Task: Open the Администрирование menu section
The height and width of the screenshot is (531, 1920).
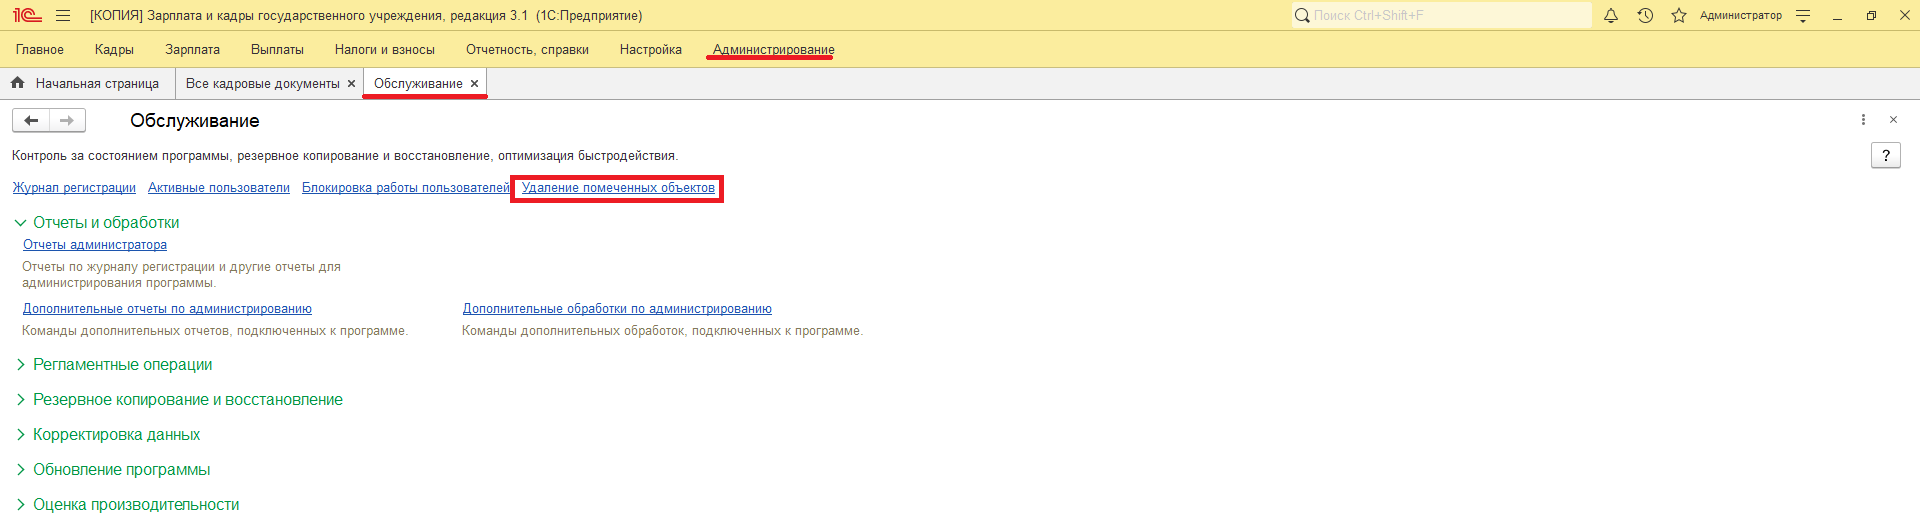Action: coord(774,49)
